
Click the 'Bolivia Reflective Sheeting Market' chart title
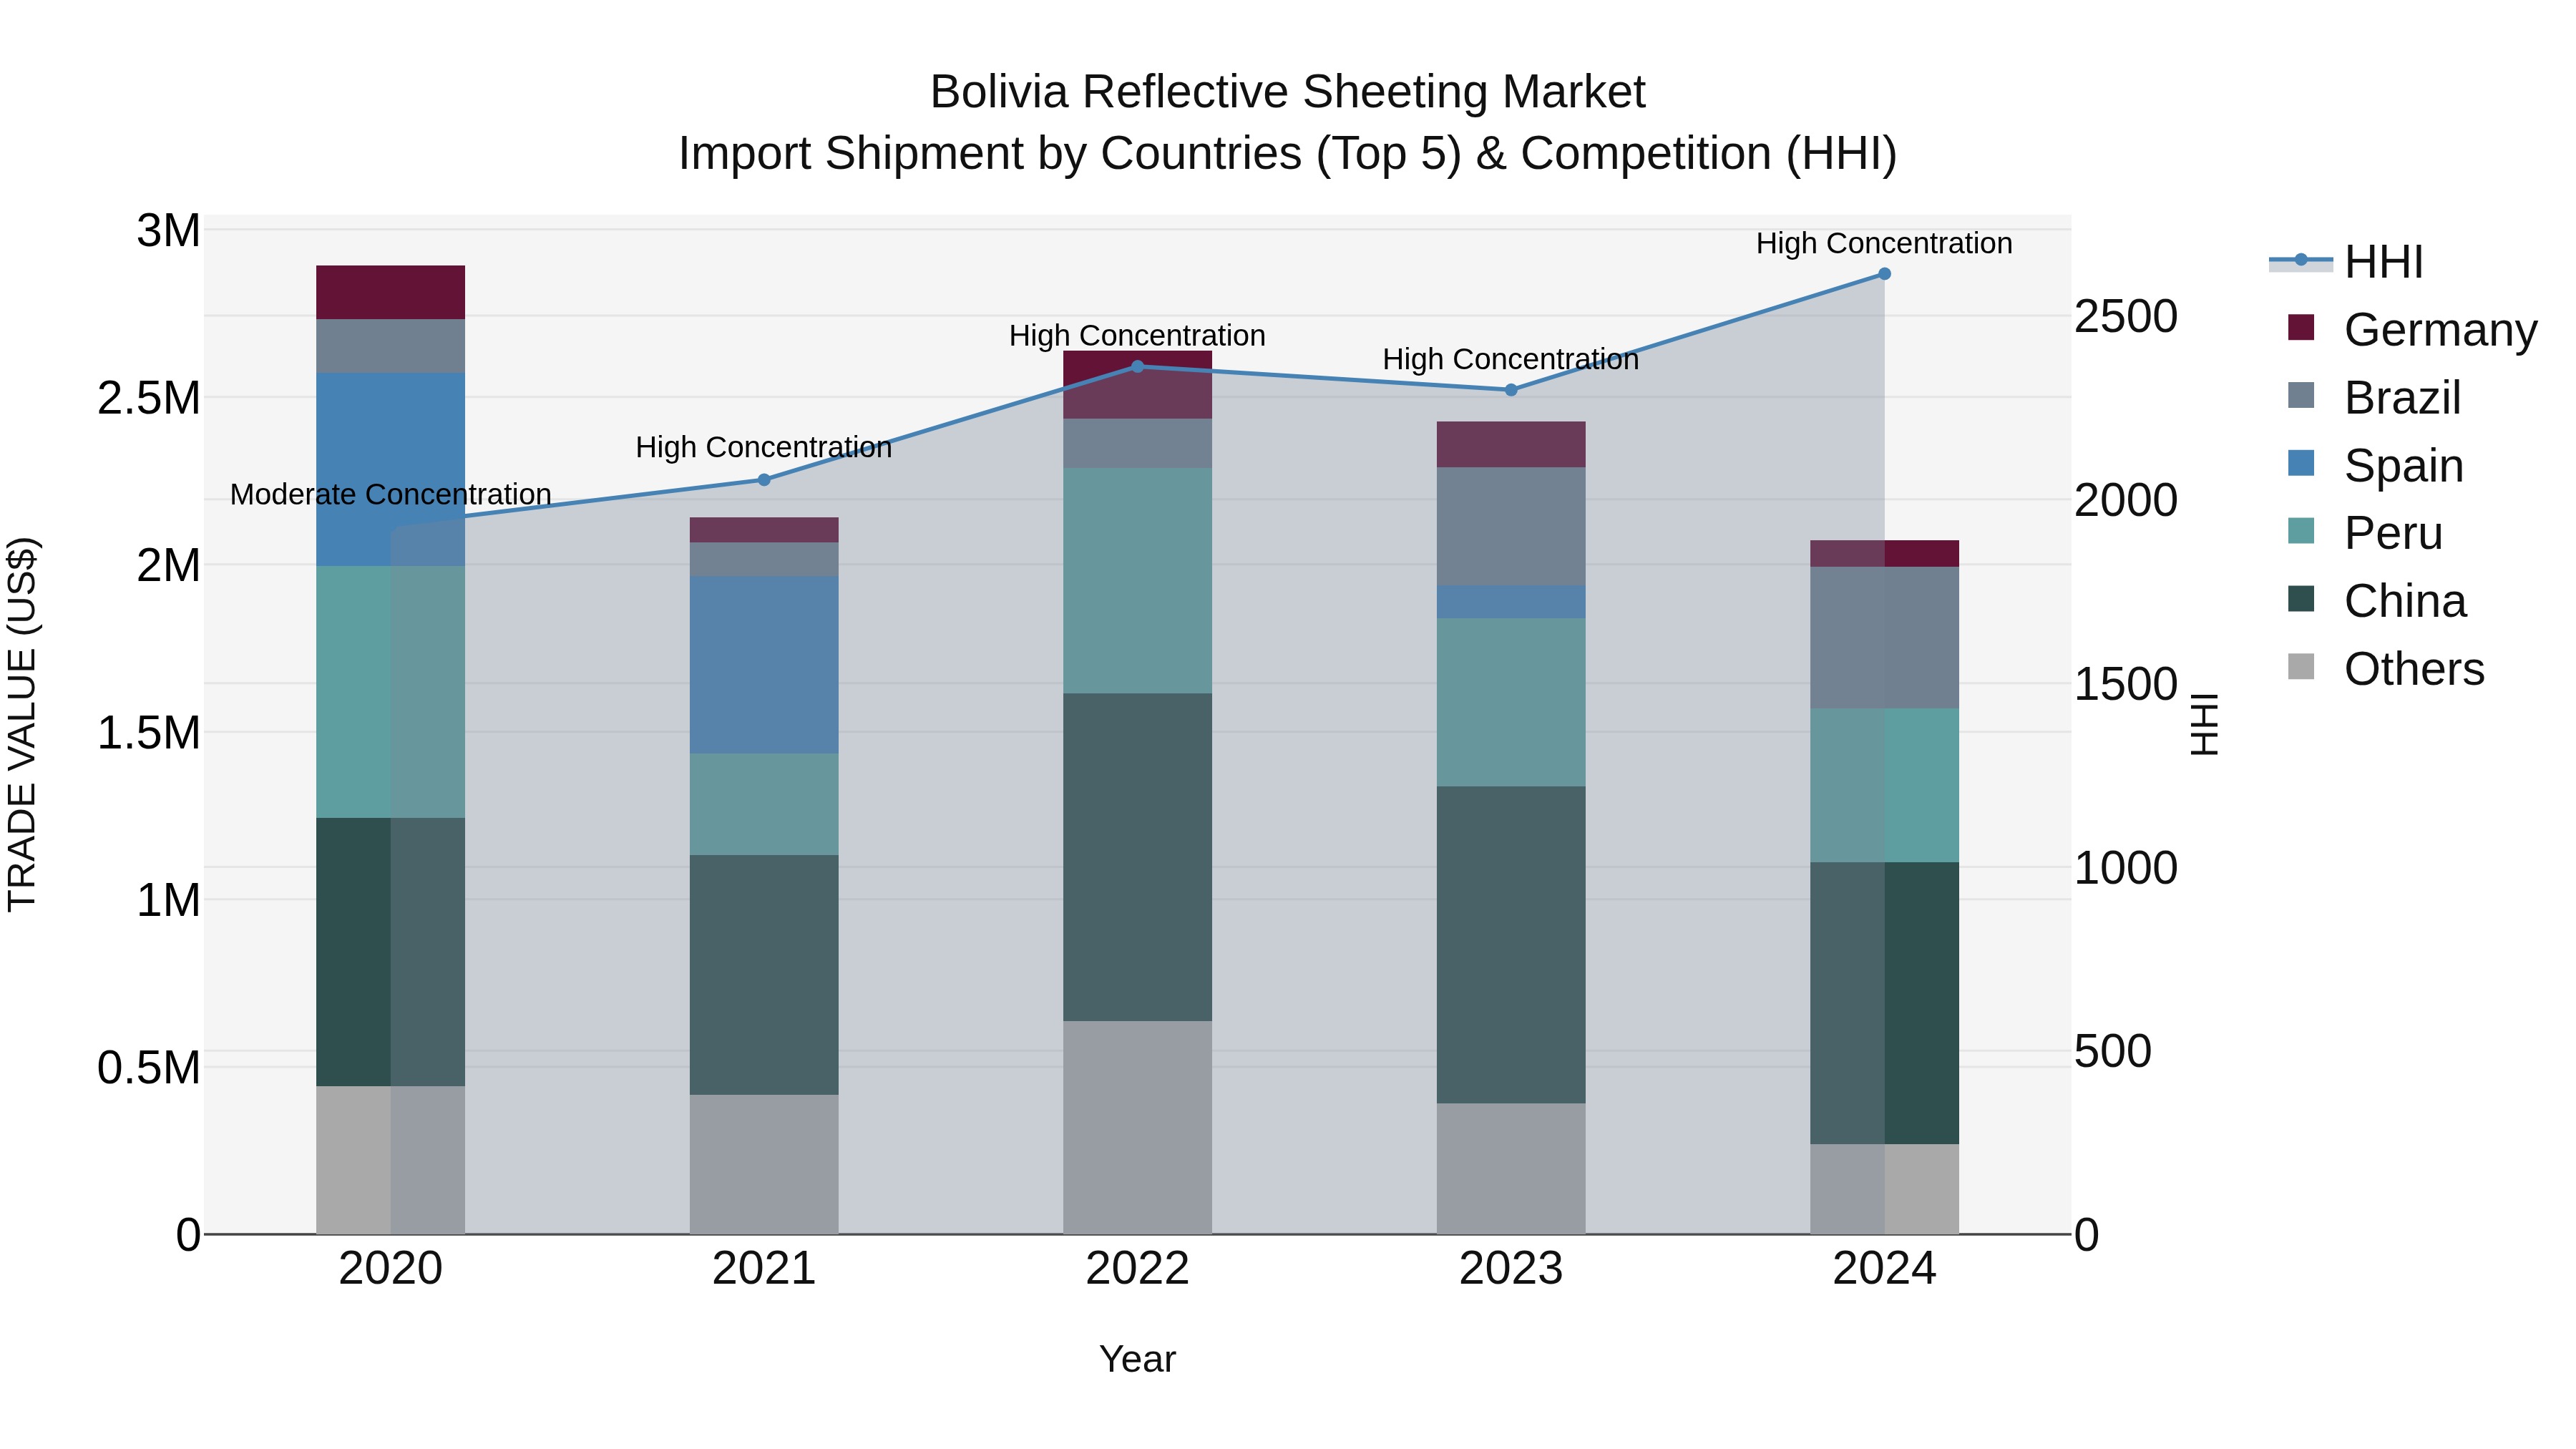(x=1288, y=92)
